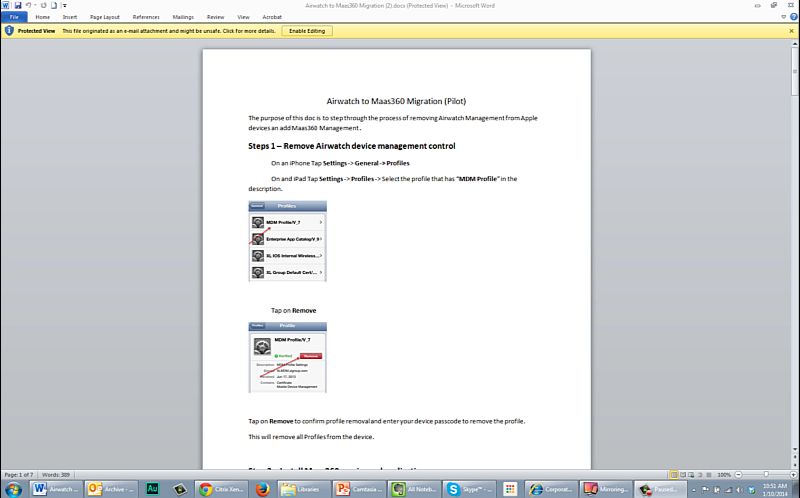The image size is (800, 498).
Task: Click the Save icon in Quick Access Toolbar
Action: (18, 5)
